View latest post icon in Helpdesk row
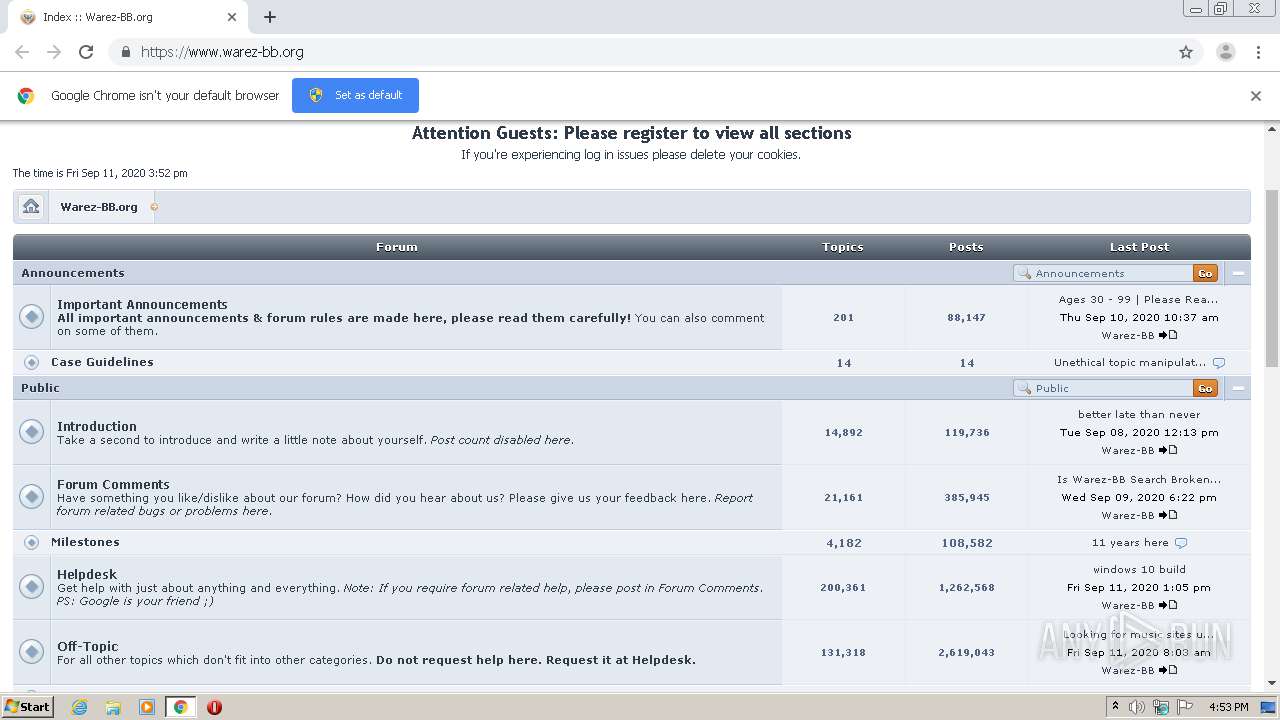The image size is (1280, 720). [x=1168, y=605]
